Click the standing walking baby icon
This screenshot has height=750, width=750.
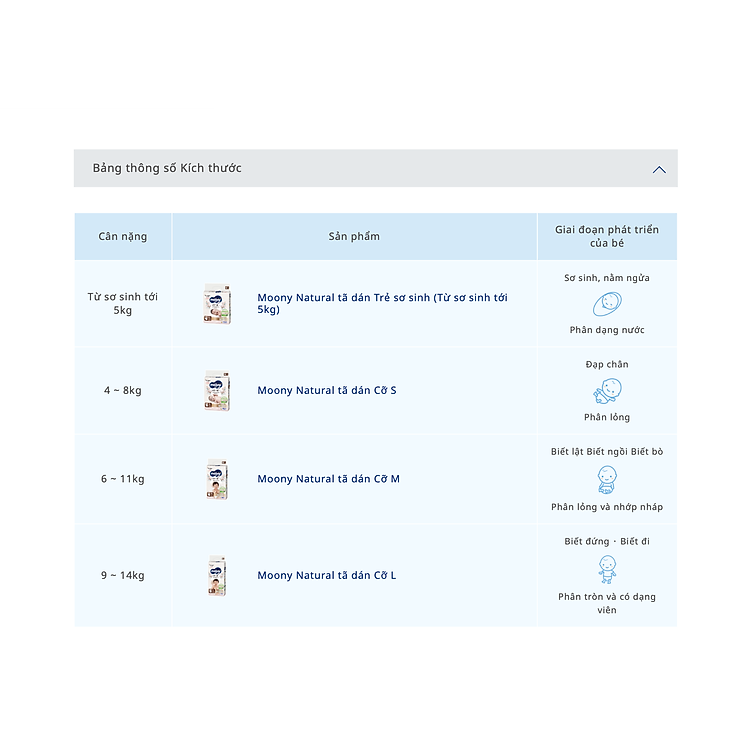[607, 569]
